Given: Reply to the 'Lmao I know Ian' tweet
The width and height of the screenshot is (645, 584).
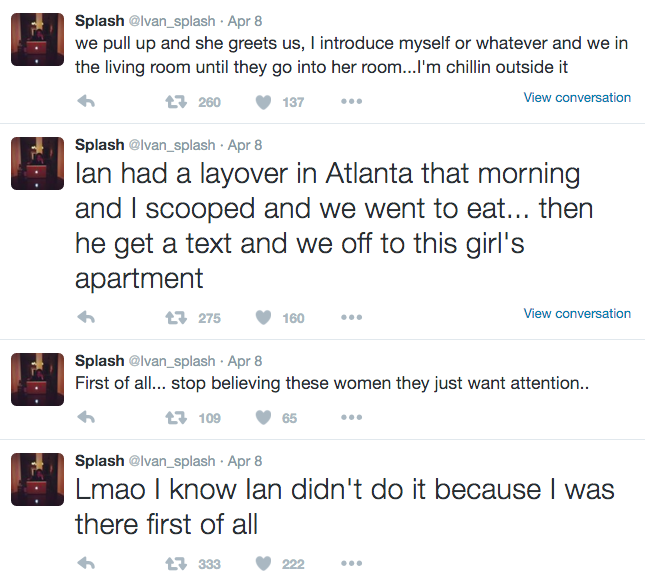Looking at the screenshot, I should coord(86,563).
